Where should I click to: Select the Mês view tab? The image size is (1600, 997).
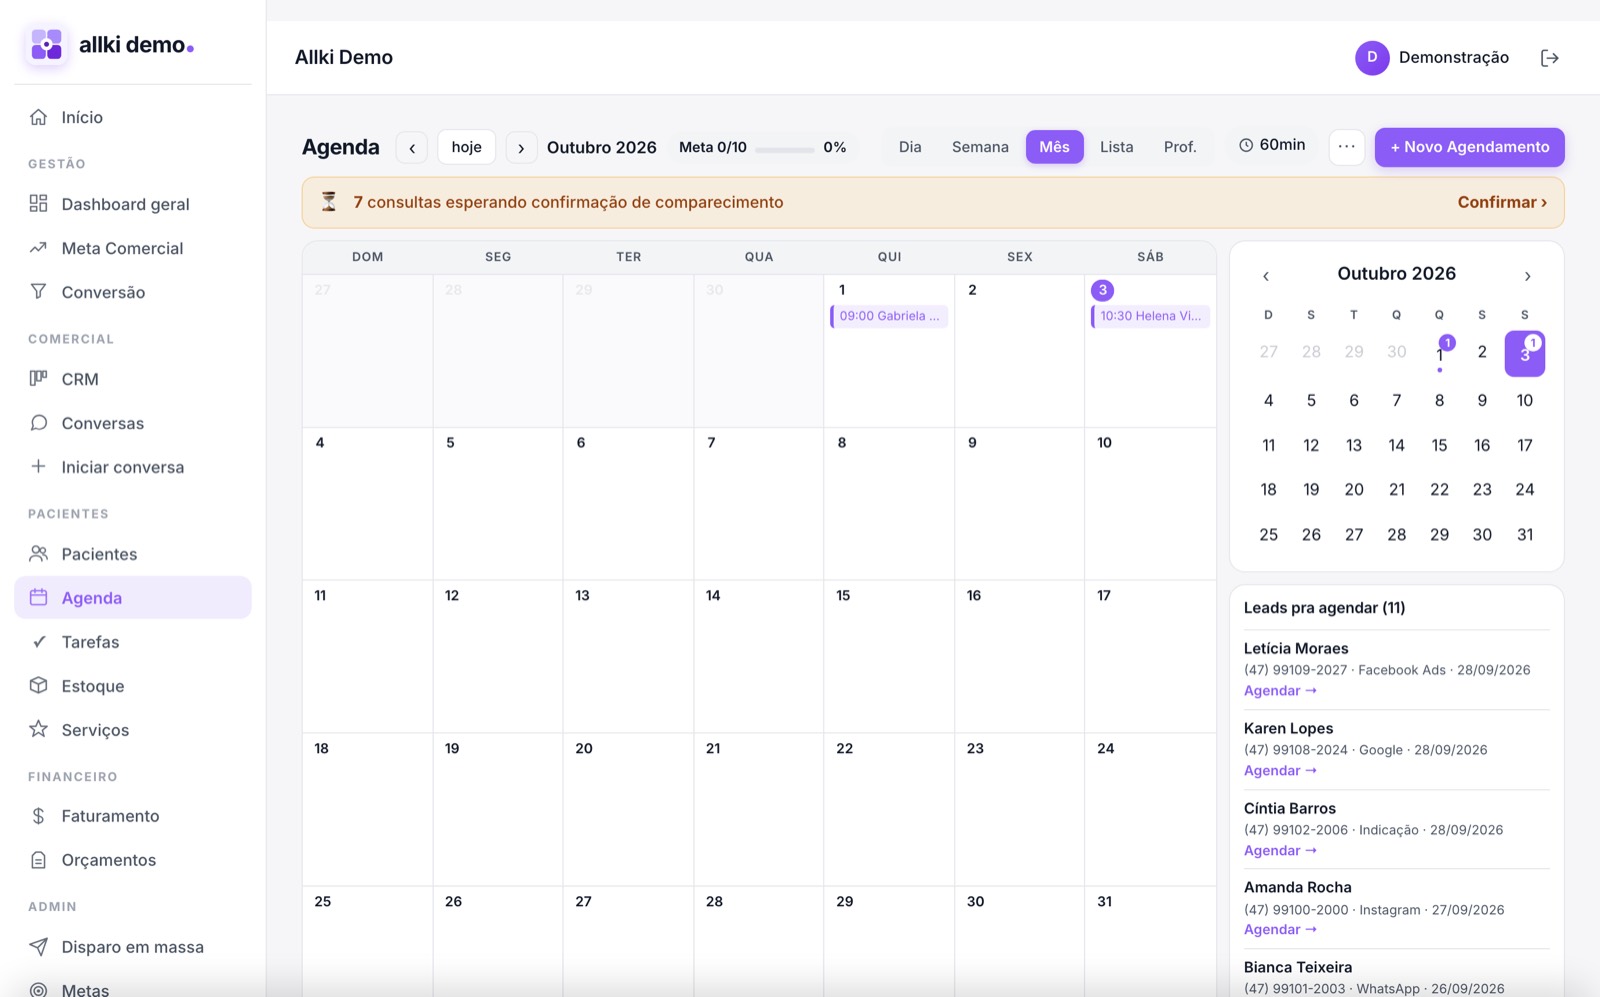(x=1055, y=147)
